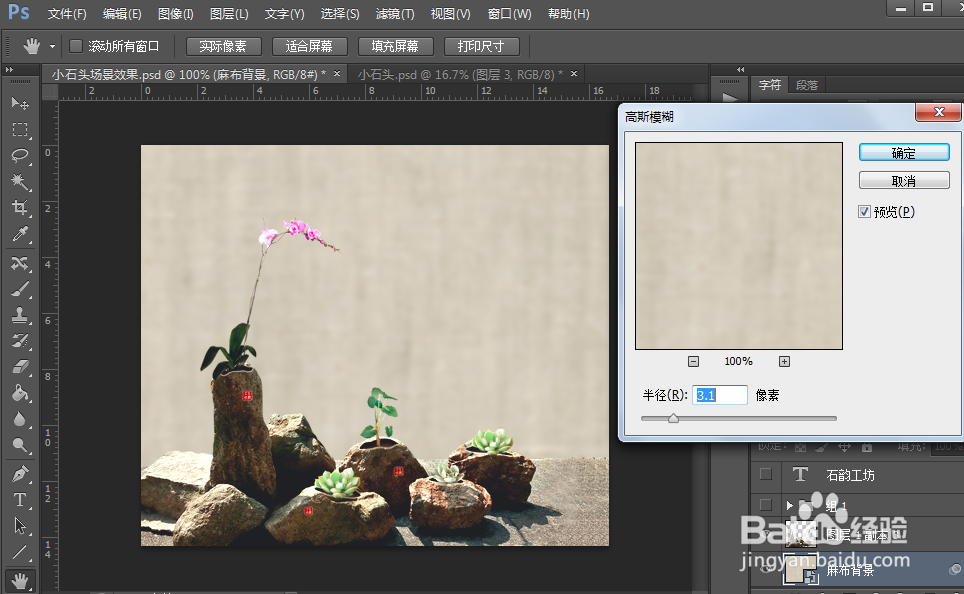Select the Rectangular Marquee tool

[x=20, y=130]
